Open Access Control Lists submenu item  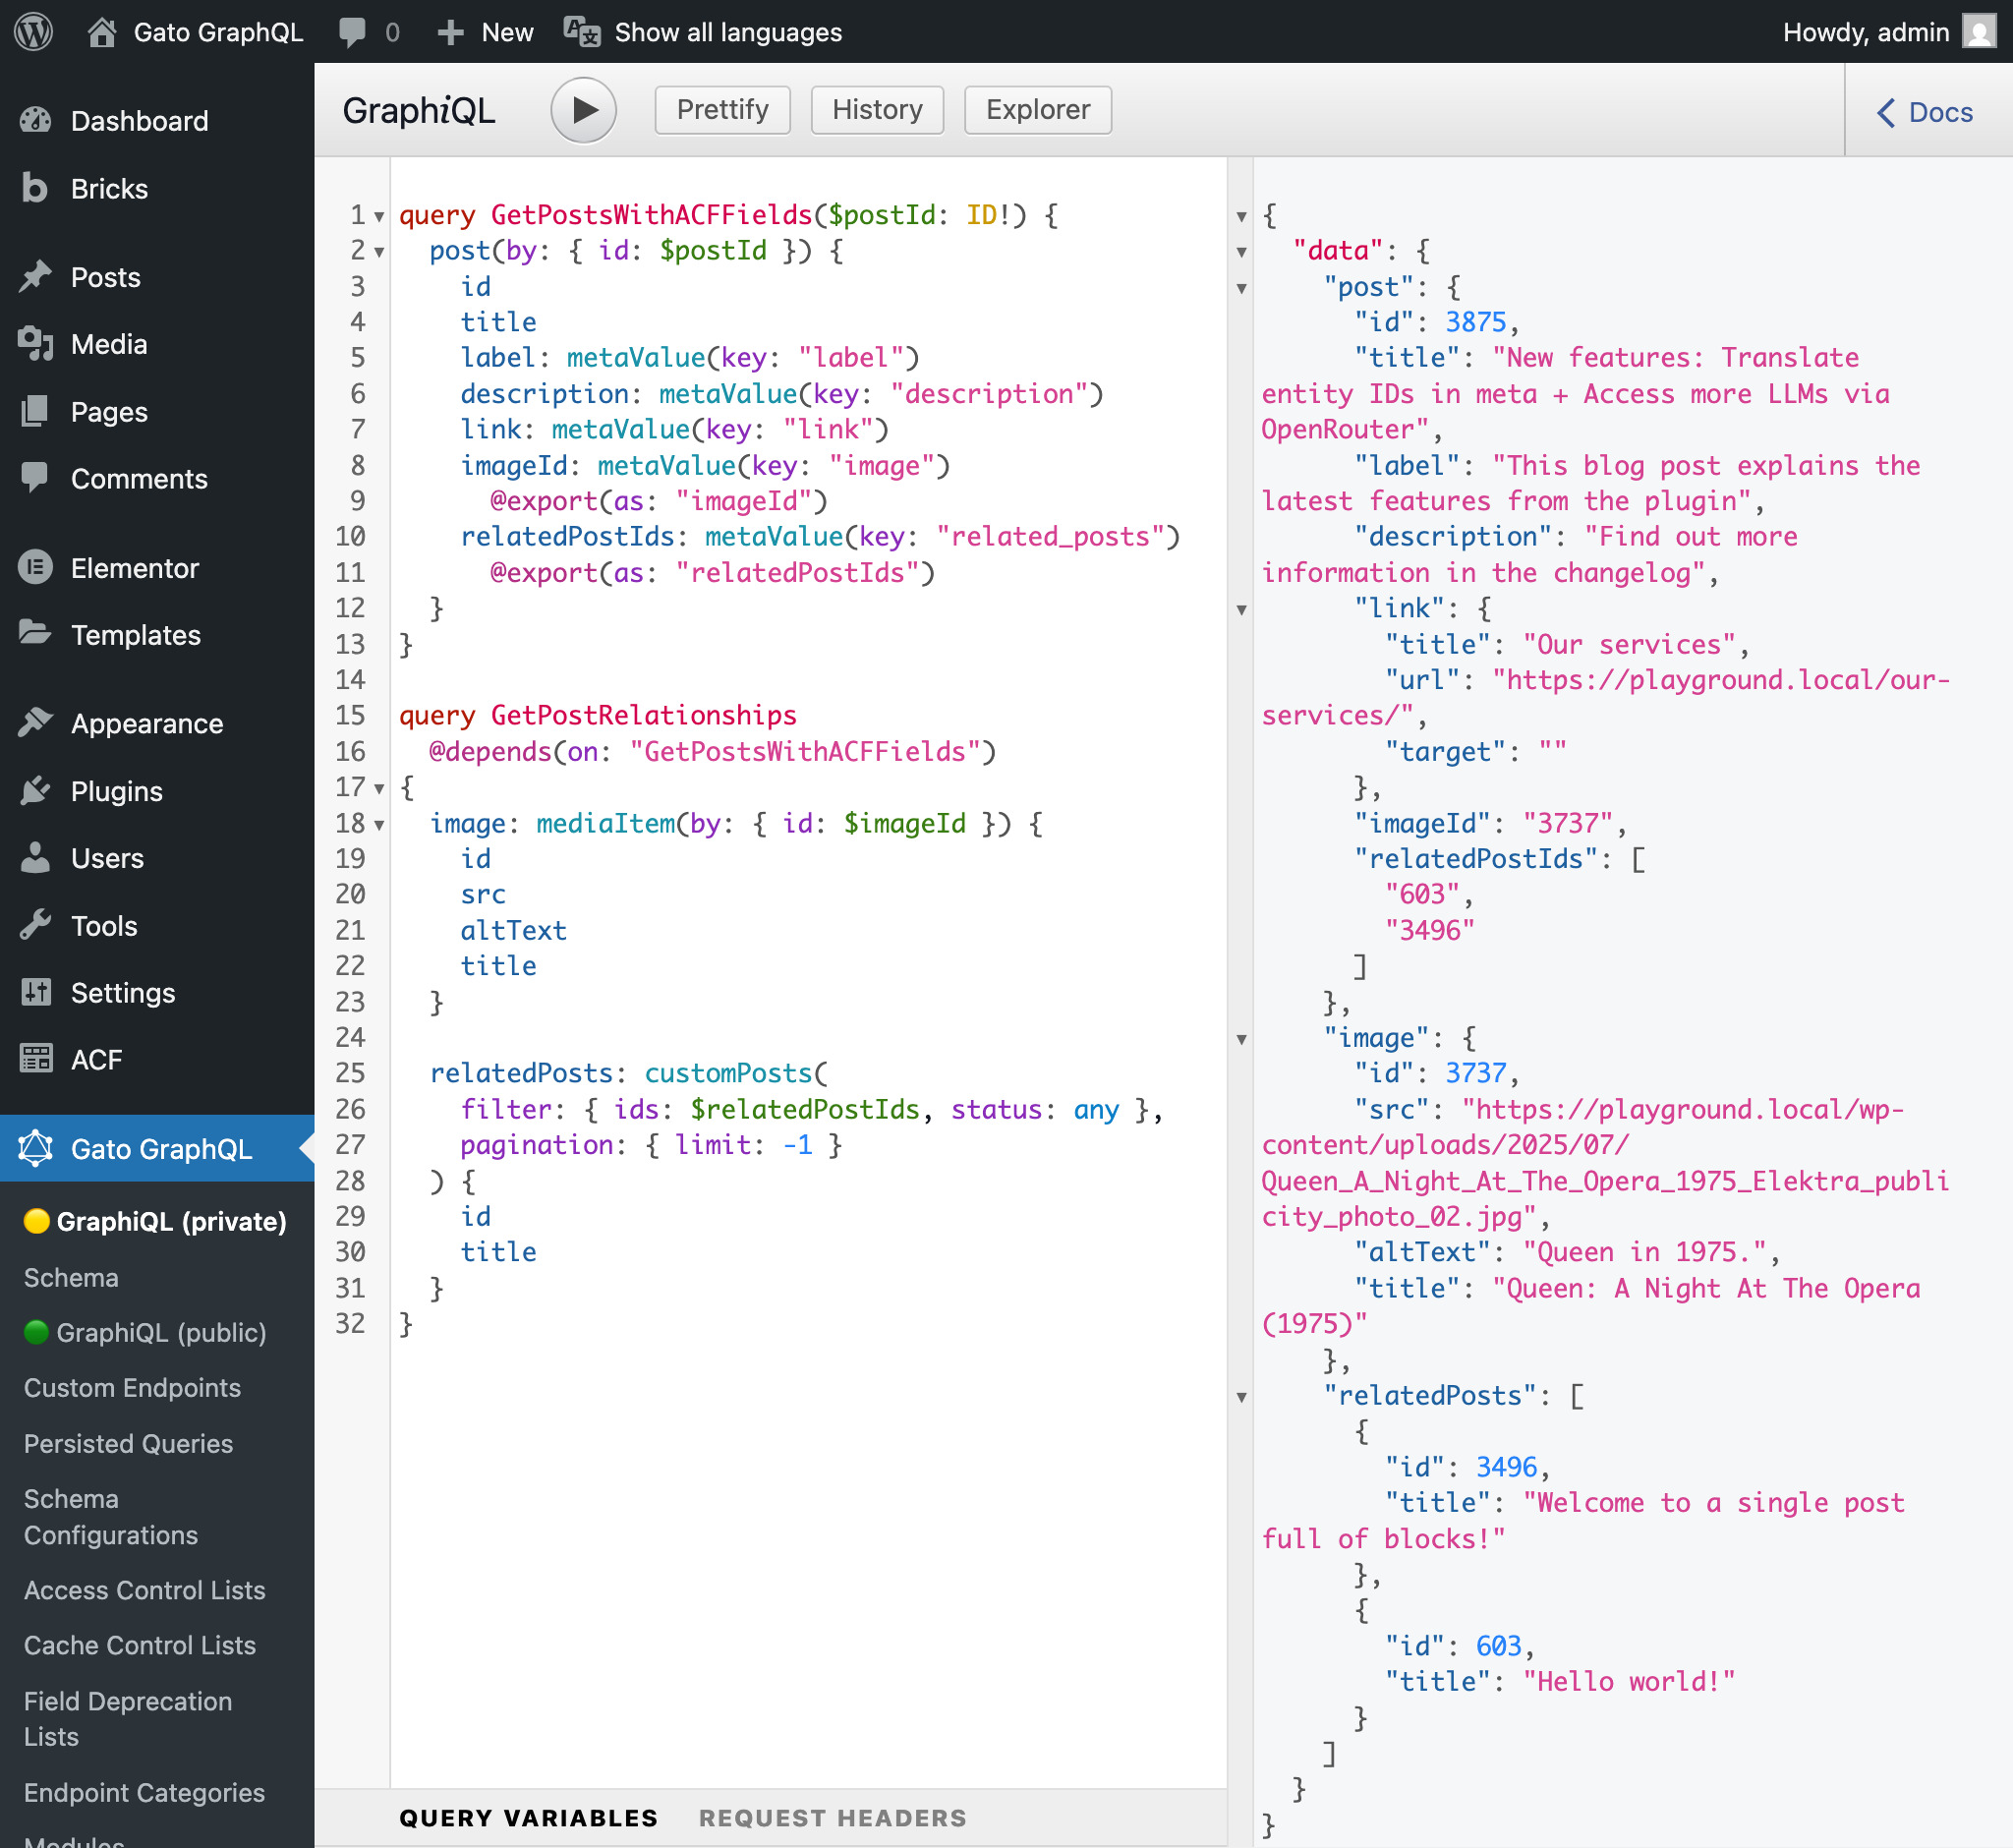click(x=145, y=1589)
